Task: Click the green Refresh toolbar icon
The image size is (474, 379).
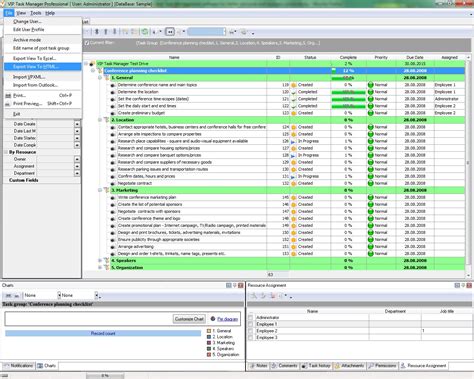Action: point(145,32)
